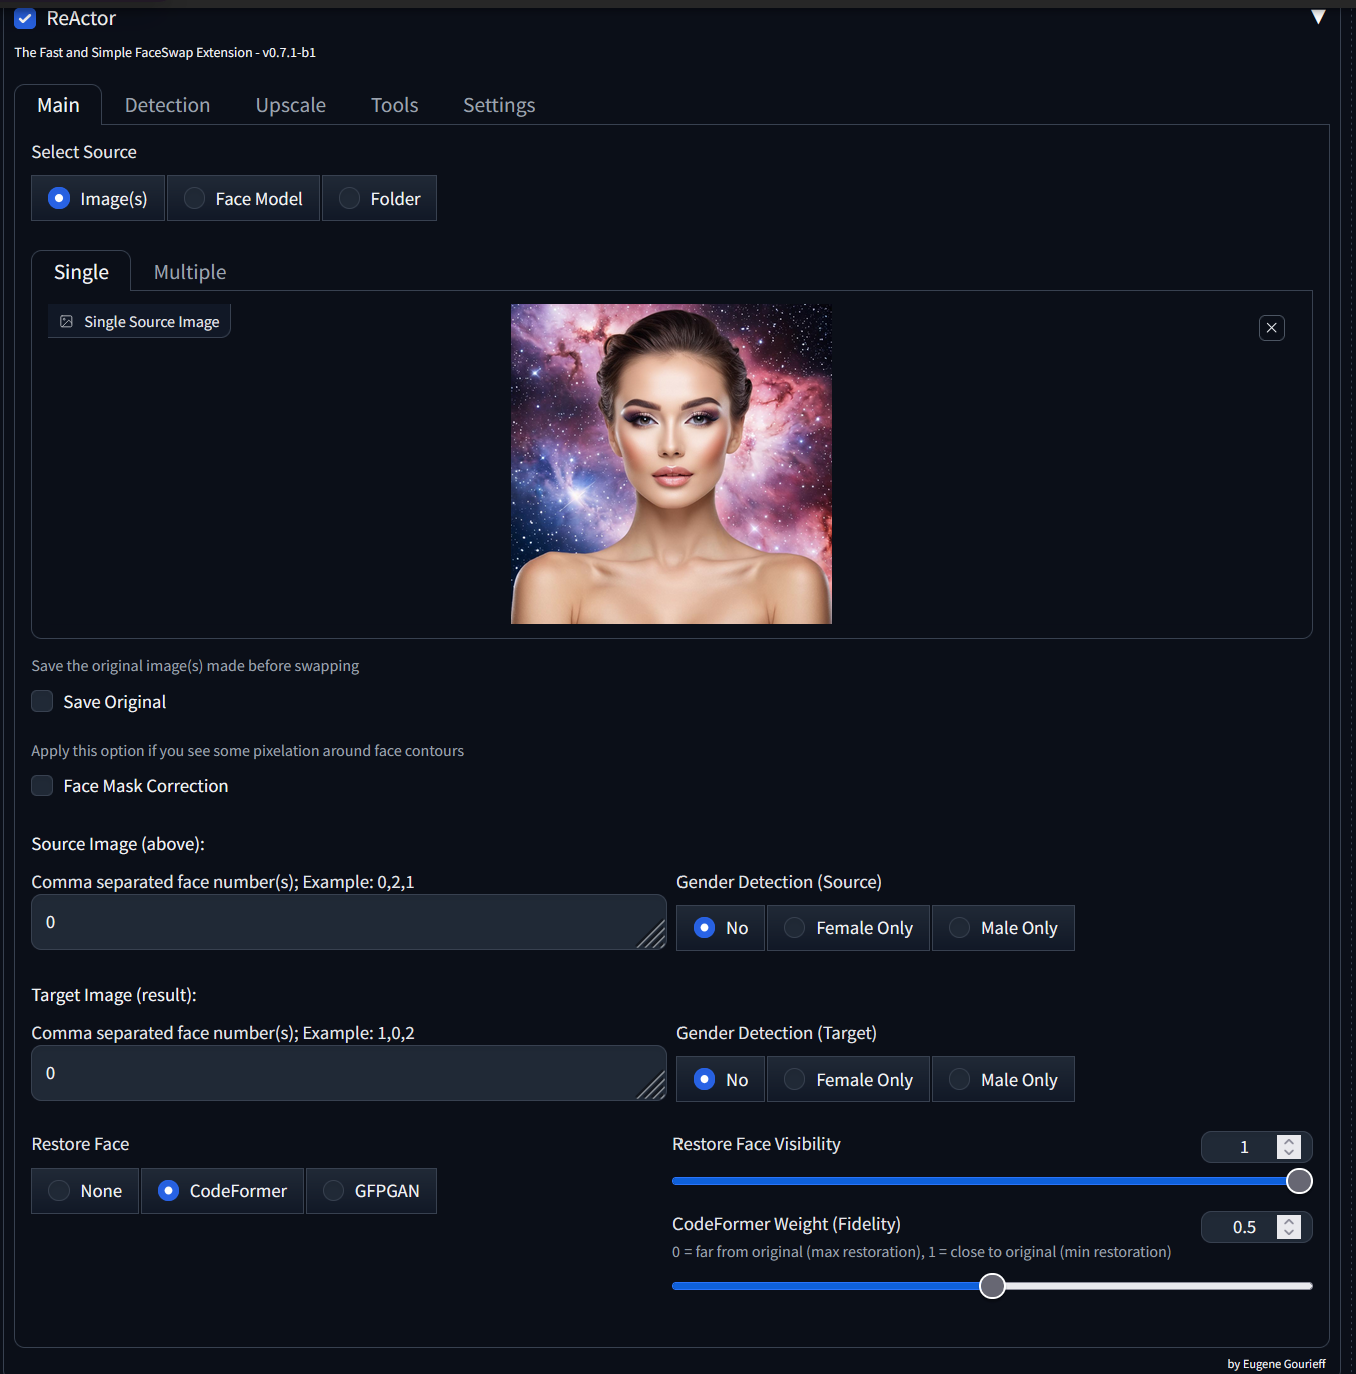Image resolution: width=1356 pixels, height=1374 pixels.
Task: Click the down arrow on CodeFormer Weight
Action: 1290,1233
